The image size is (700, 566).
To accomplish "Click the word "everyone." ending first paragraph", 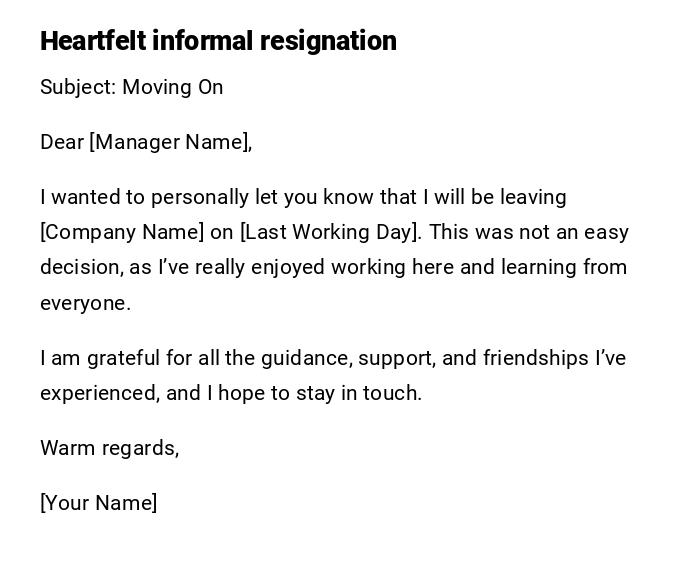I will coord(85,303).
